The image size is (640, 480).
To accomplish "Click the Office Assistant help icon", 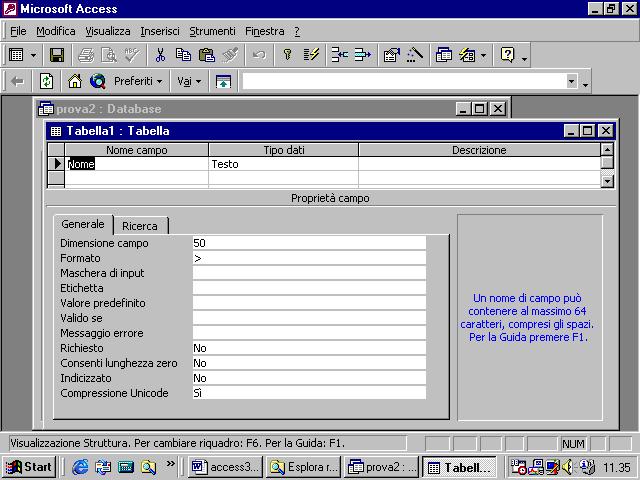I will click(507, 55).
